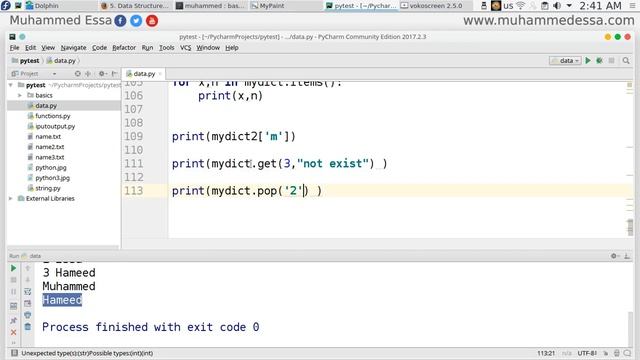
Task: Click the gray stop square in the top toolbar
Action: tap(611, 60)
